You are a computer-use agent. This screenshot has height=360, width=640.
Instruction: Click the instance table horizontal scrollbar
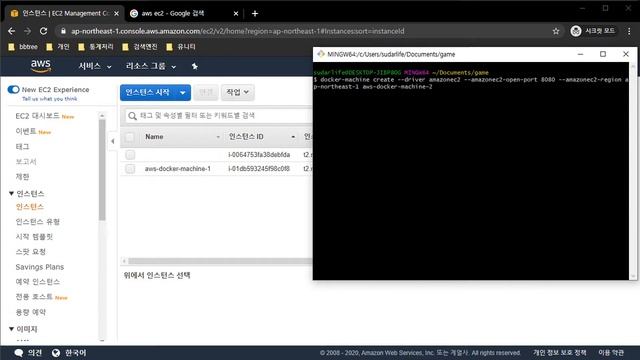[220, 261]
